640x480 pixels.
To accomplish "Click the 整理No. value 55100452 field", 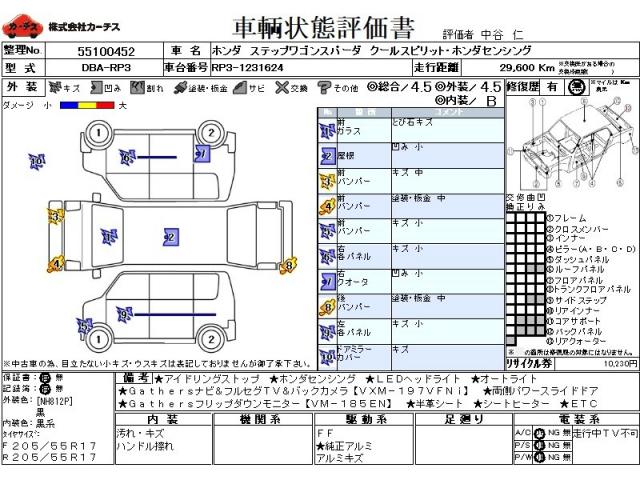I will click(x=105, y=49).
